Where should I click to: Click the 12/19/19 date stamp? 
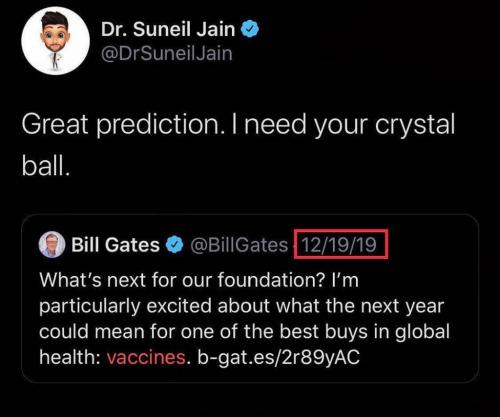(339, 245)
